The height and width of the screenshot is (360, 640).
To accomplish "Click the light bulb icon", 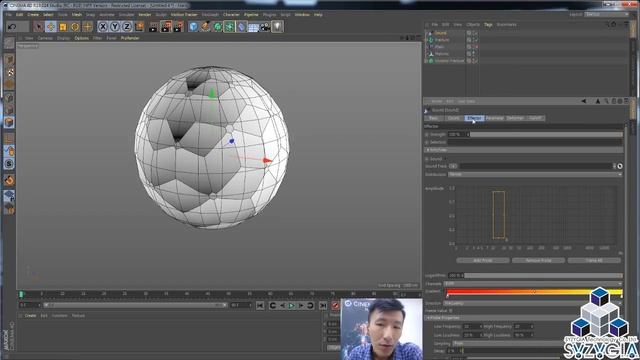I will pyautogui.click(x=278, y=27).
